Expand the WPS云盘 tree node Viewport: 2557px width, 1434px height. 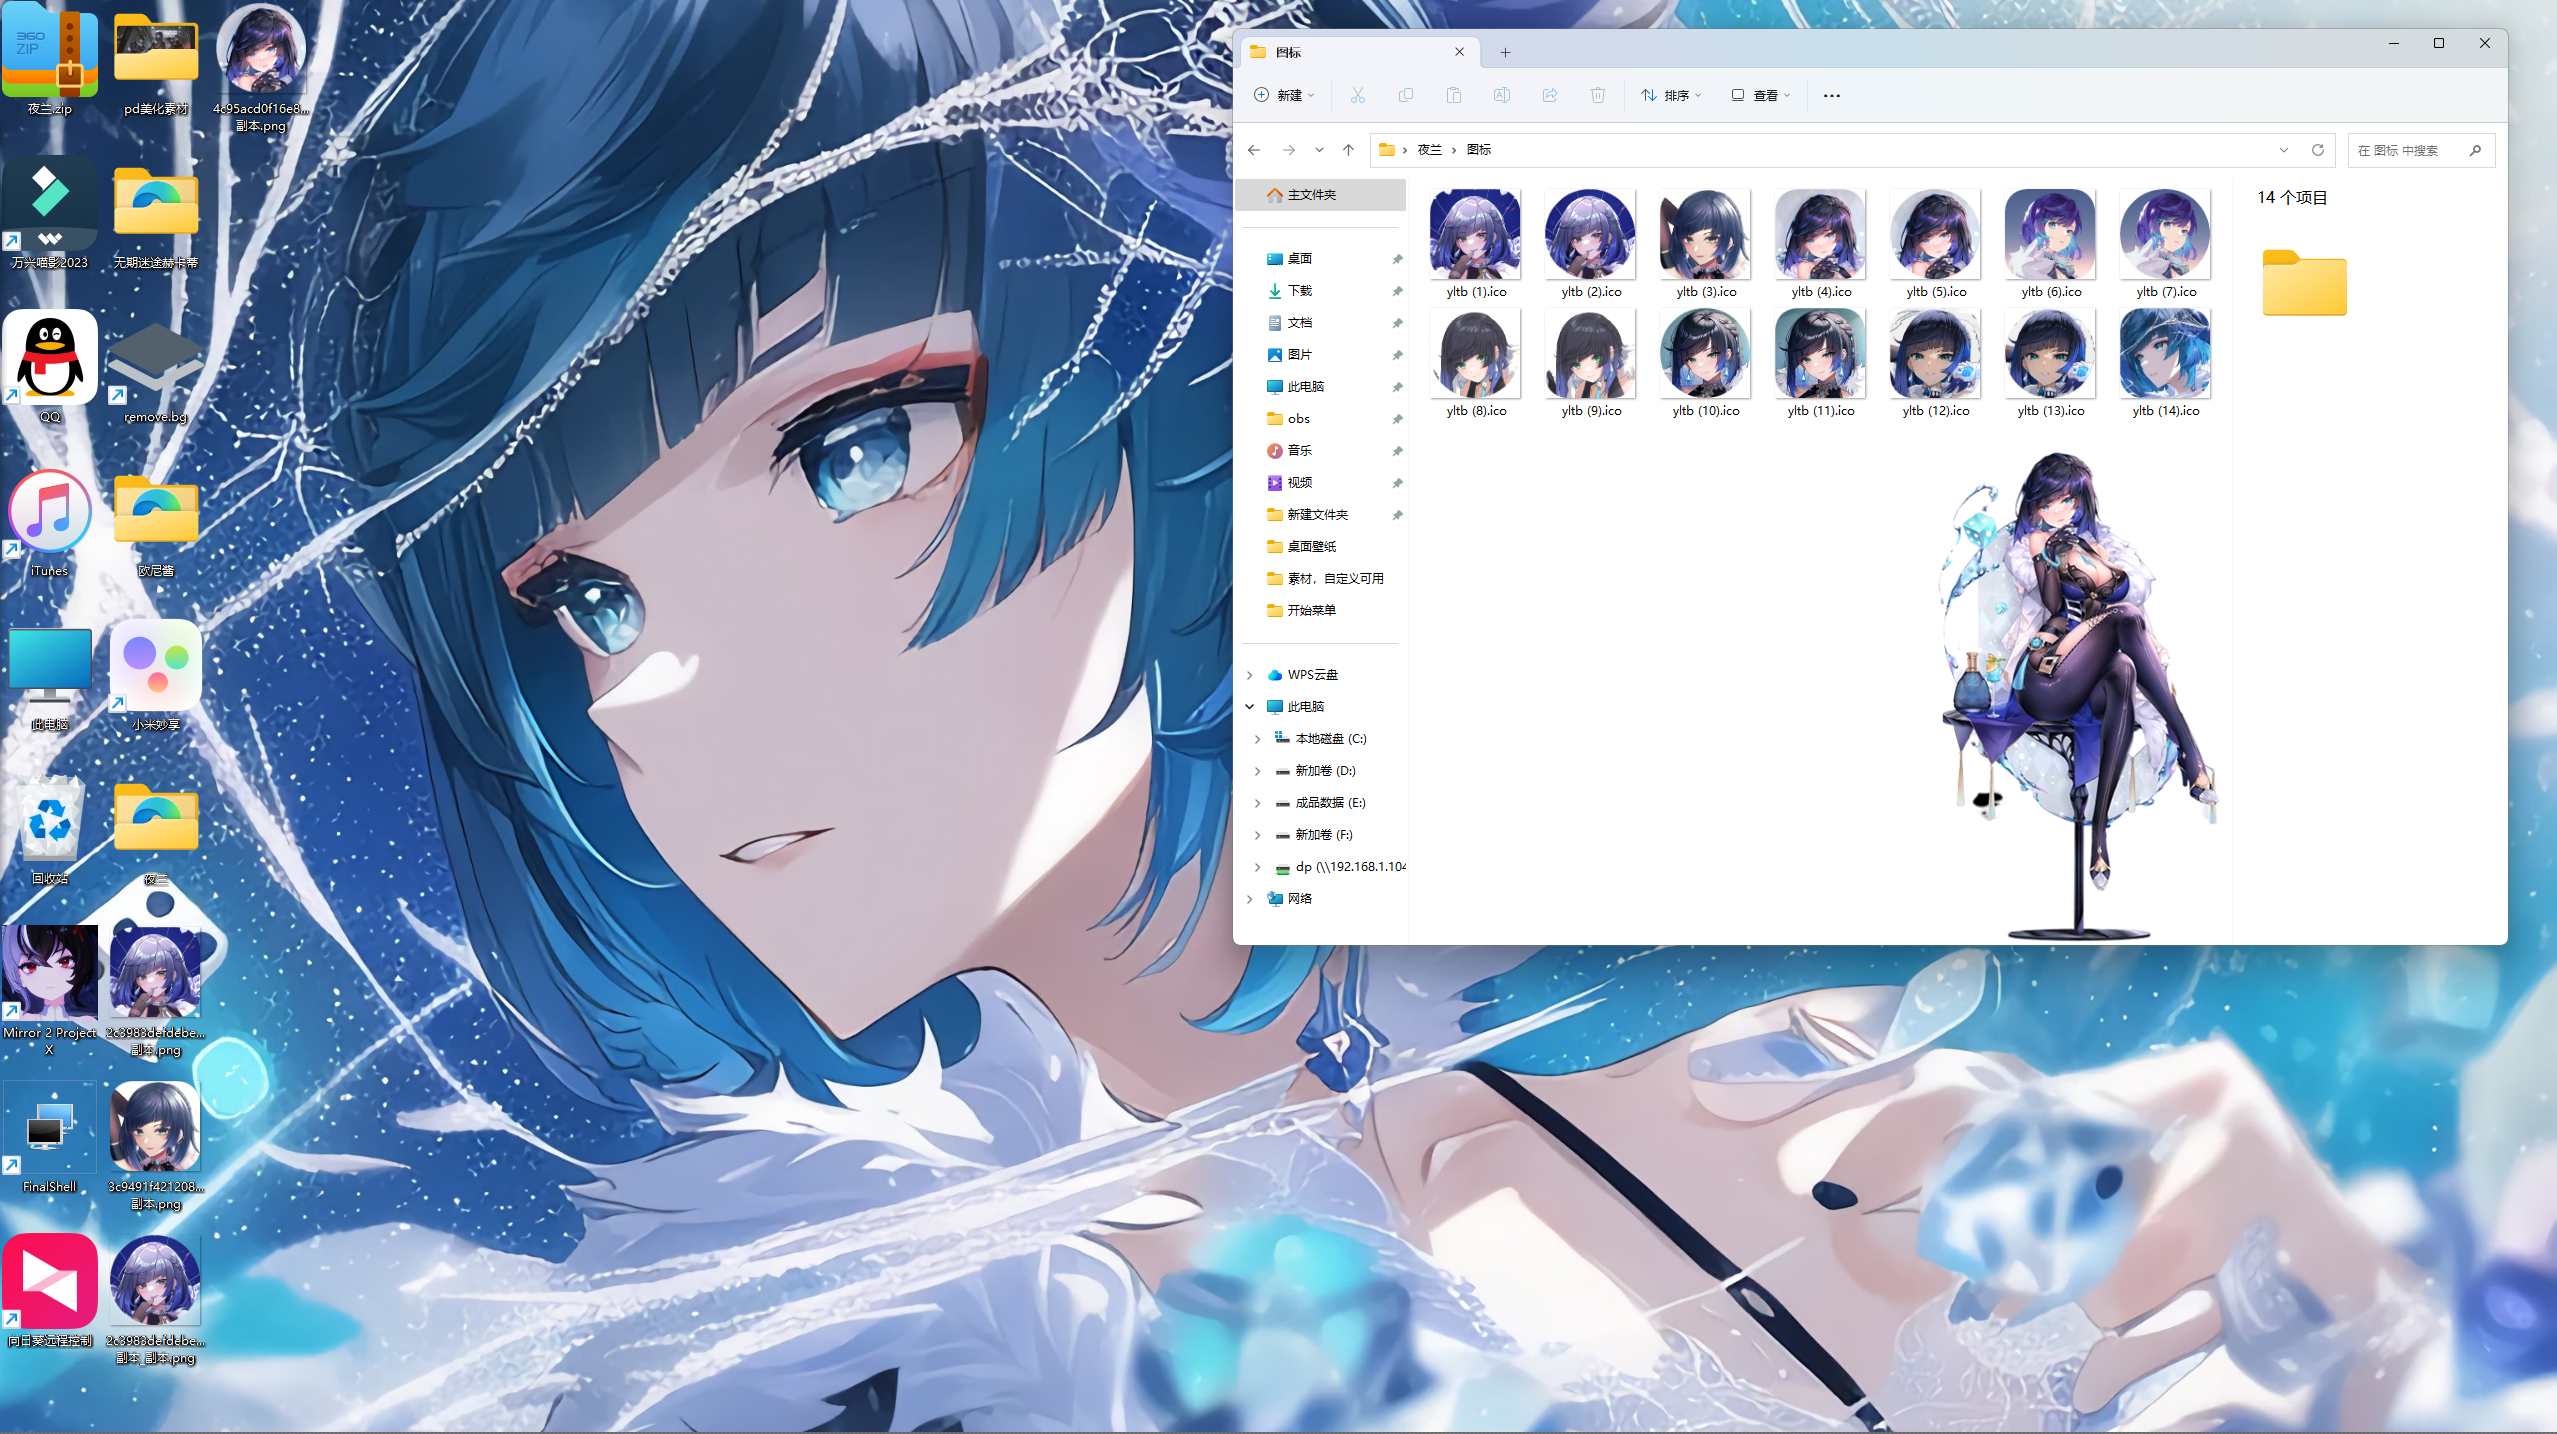click(1250, 675)
